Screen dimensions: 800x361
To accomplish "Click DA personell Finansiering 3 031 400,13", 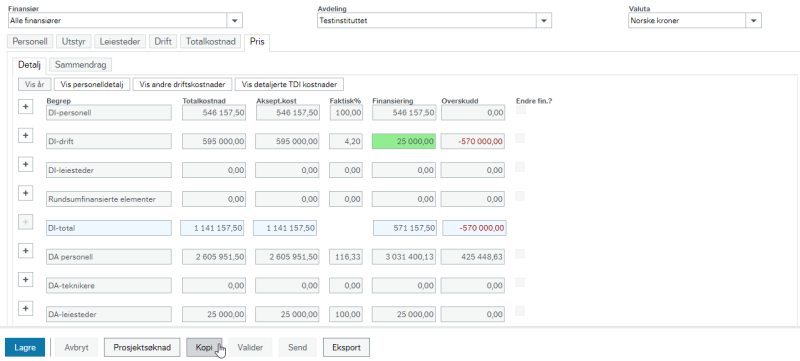I will point(404,257).
